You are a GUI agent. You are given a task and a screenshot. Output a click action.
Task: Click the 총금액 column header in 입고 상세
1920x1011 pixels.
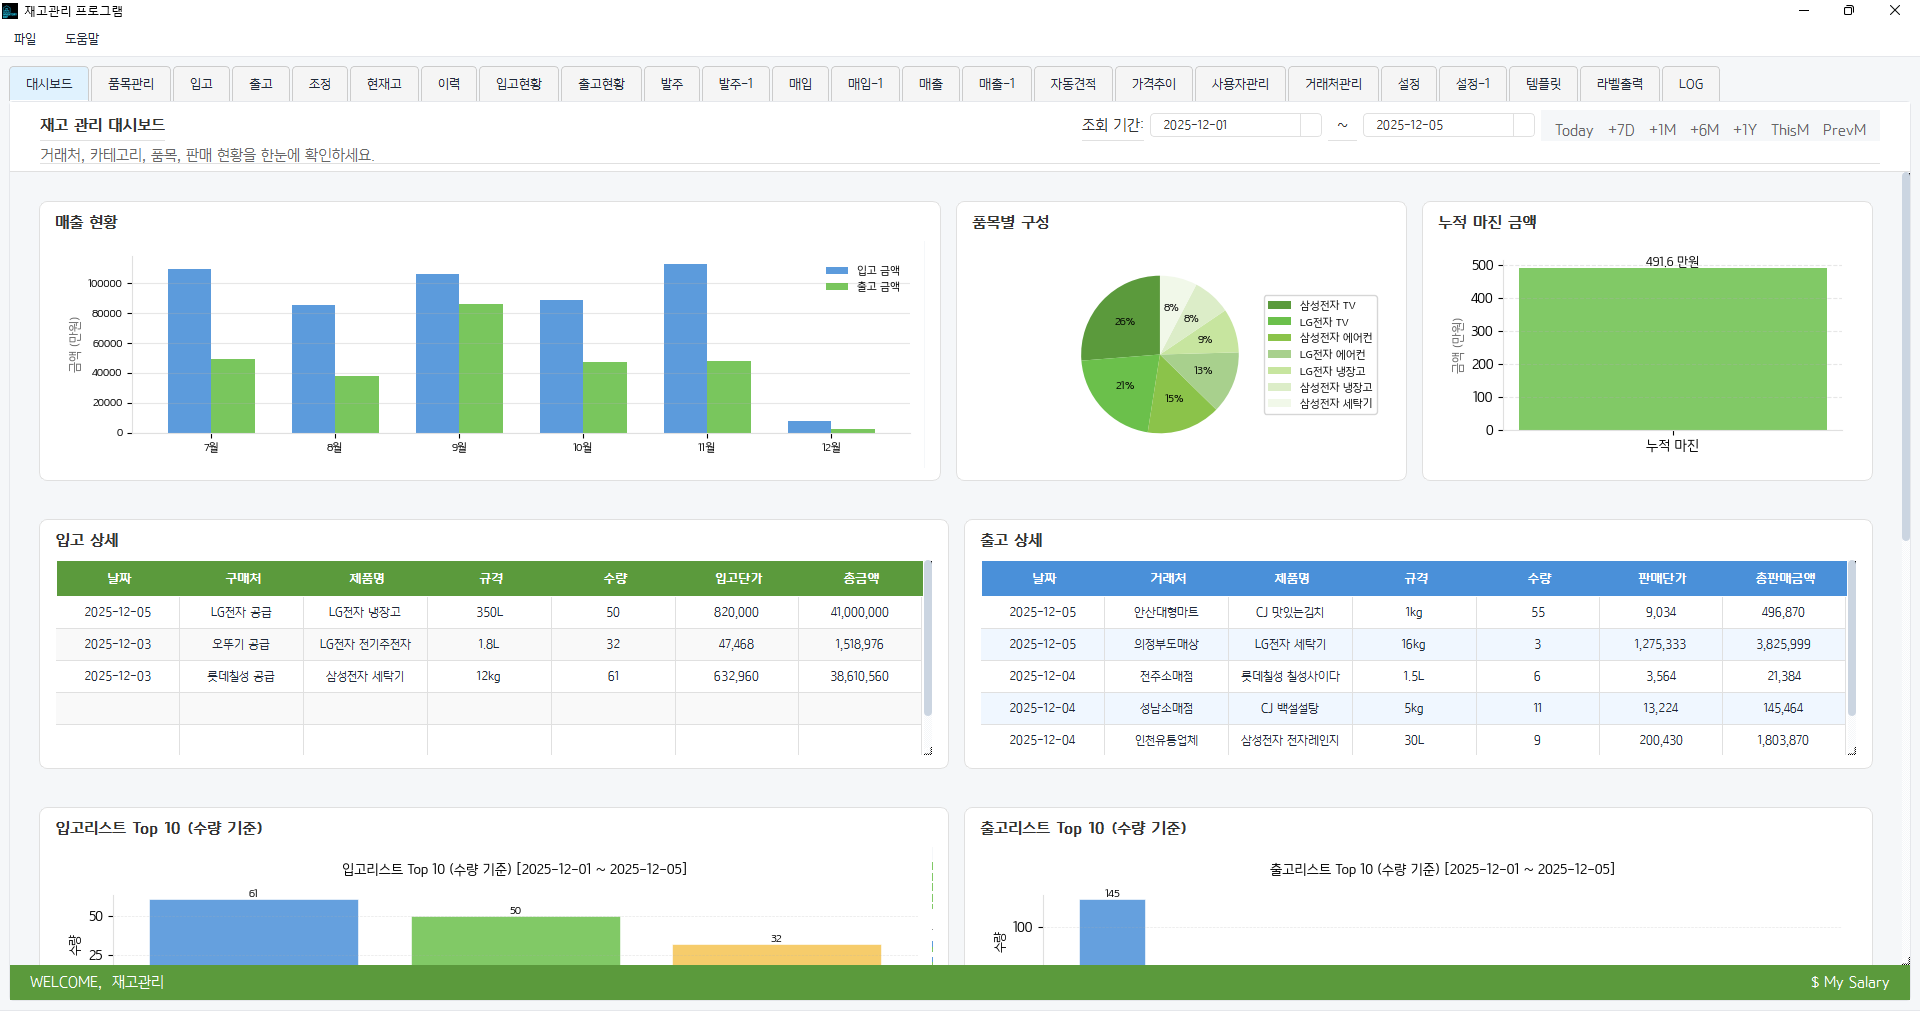(860, 579)
